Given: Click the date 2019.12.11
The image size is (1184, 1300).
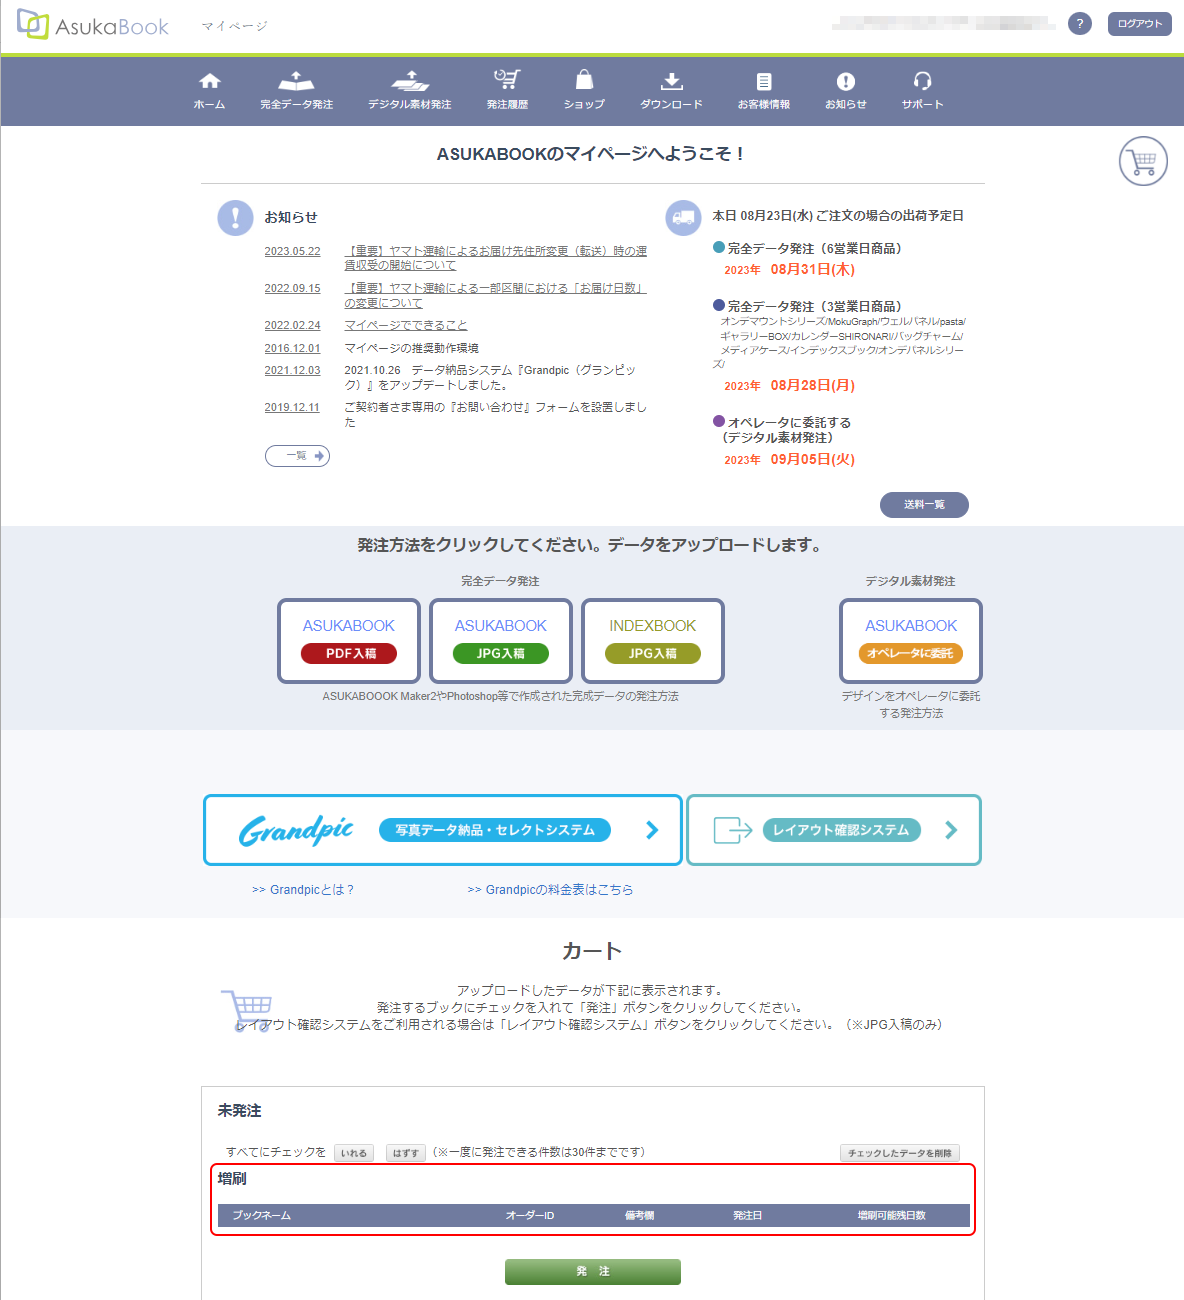Looking at the screenshot, I should click(292, 407).
